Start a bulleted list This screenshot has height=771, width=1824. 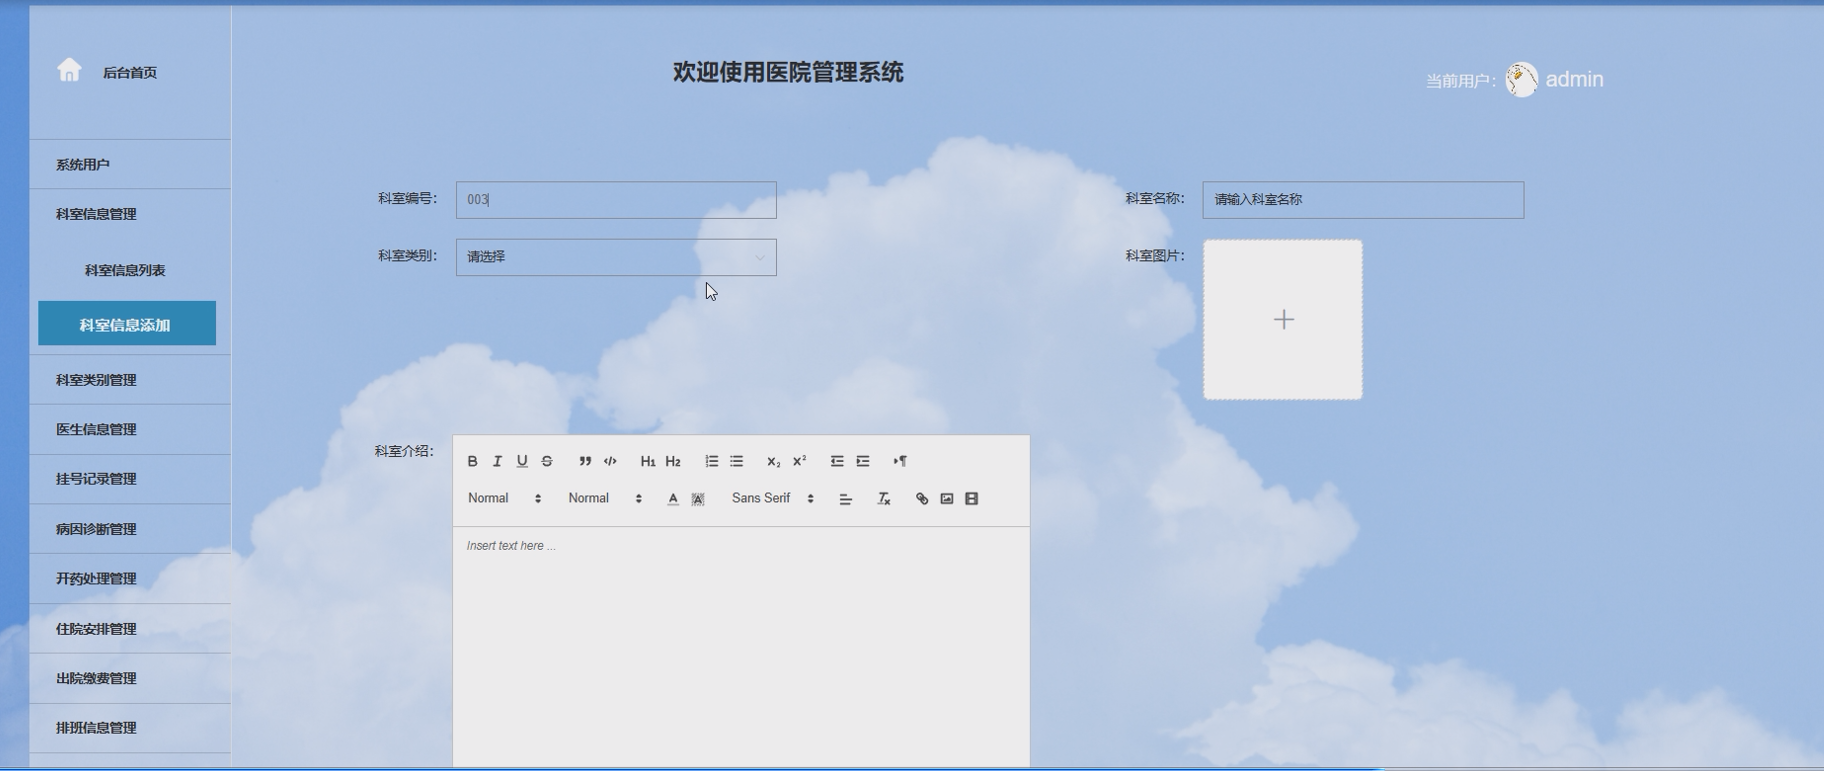coord(736,461)
